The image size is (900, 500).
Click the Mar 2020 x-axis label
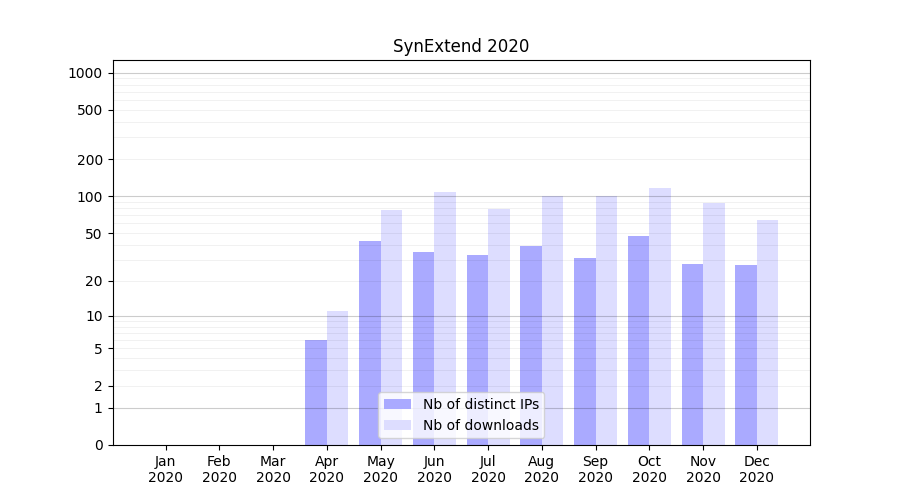[x=273, y=469]
